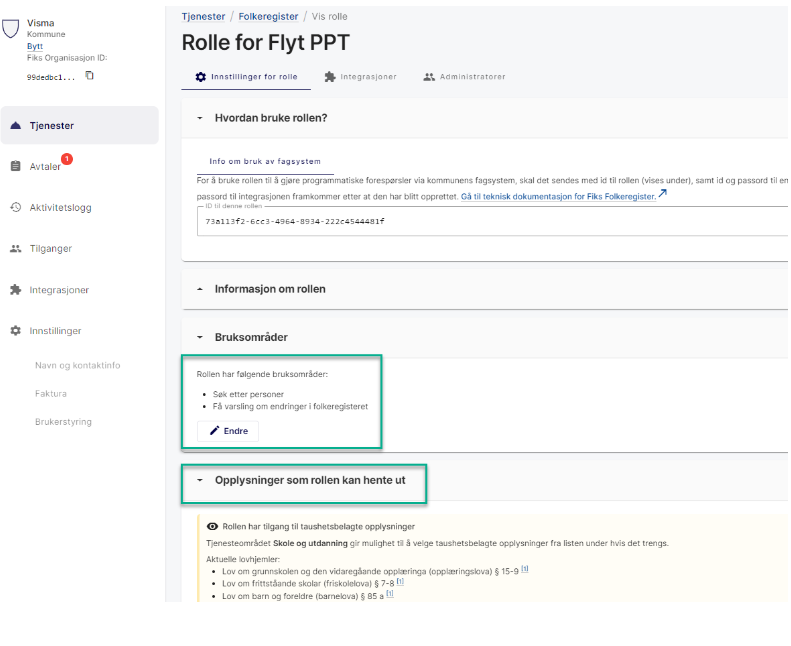Click the Aktivitetslogg history icon
Viewport: 791px width, 646px height.
16,207
